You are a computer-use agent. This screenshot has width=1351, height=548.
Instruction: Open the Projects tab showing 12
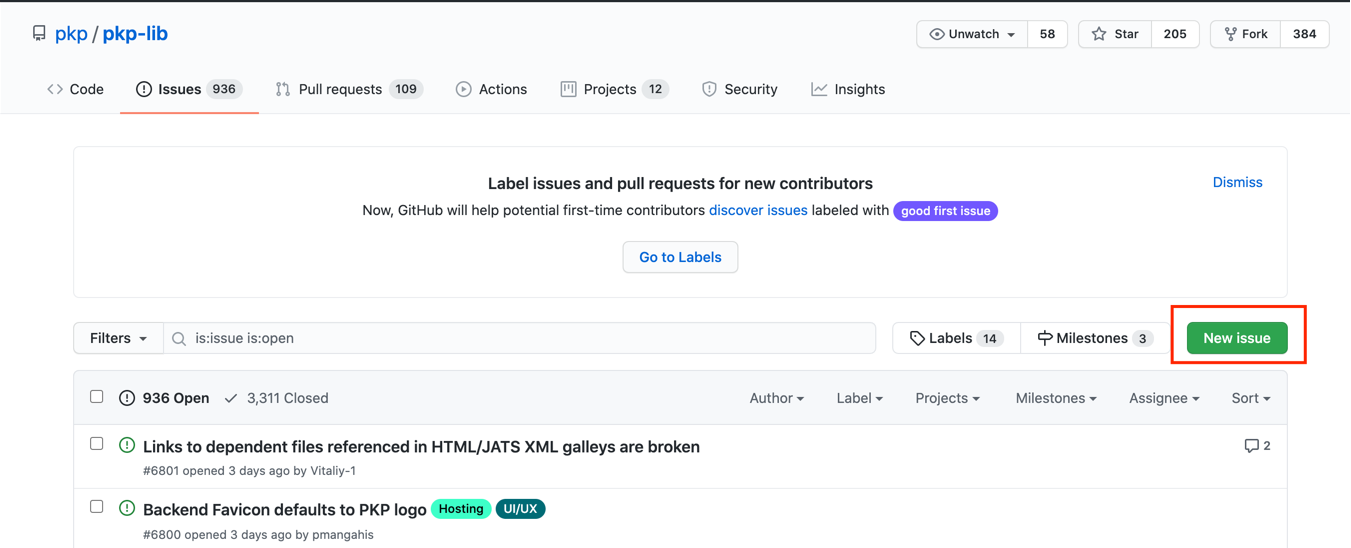614,89
